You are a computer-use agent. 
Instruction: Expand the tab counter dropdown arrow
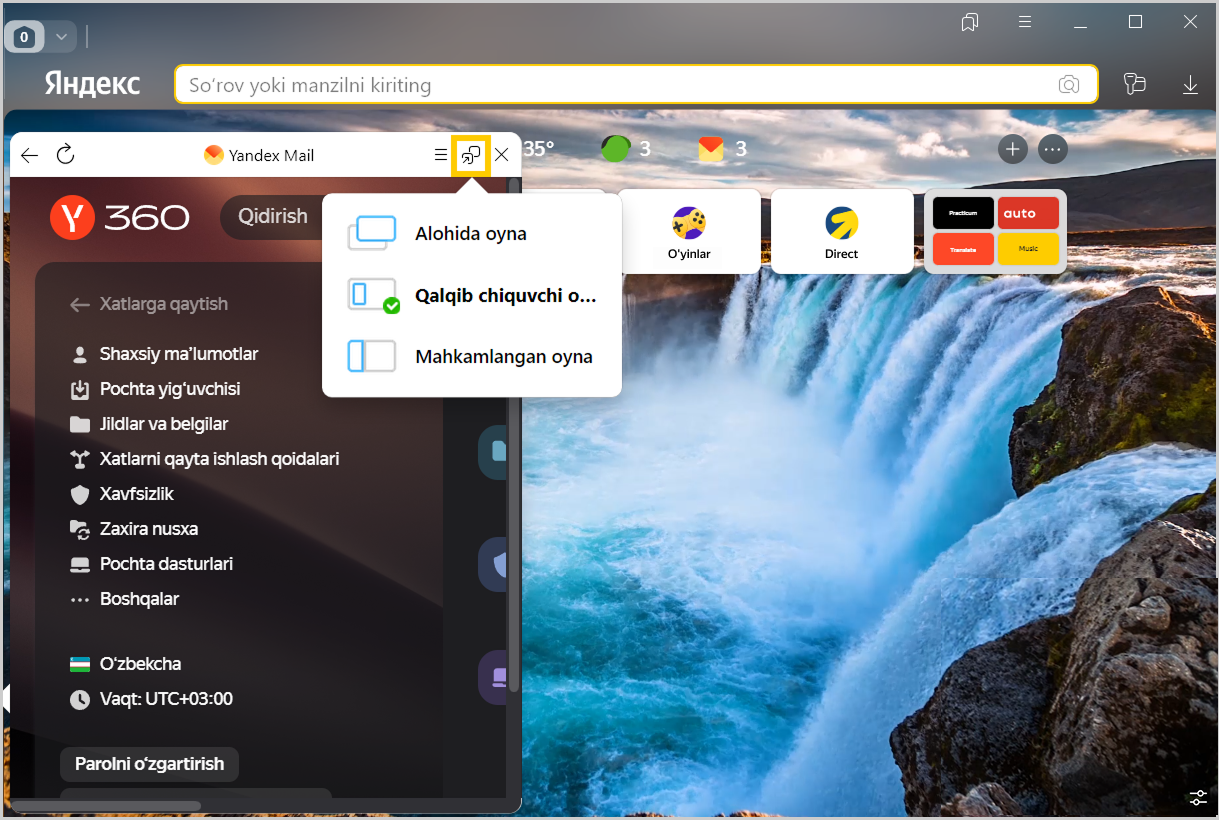pyautogui.click(x=61, y=37)
